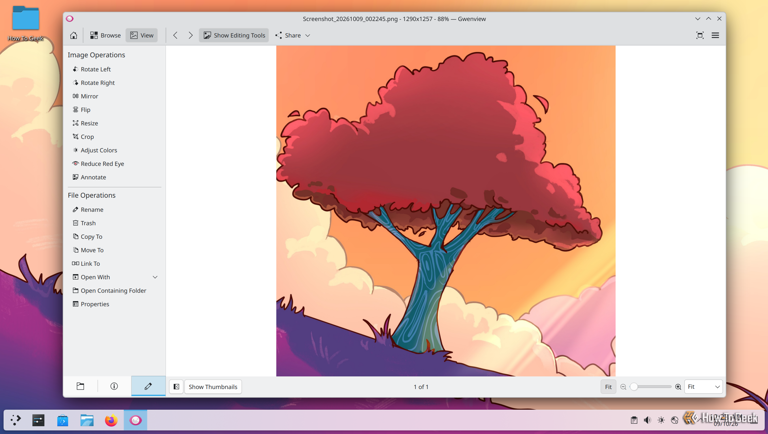Image resolution: width=768 pixels, height=434 pixels.
Task: Go to the Gwenview home start page
Action: click(73, 35)
